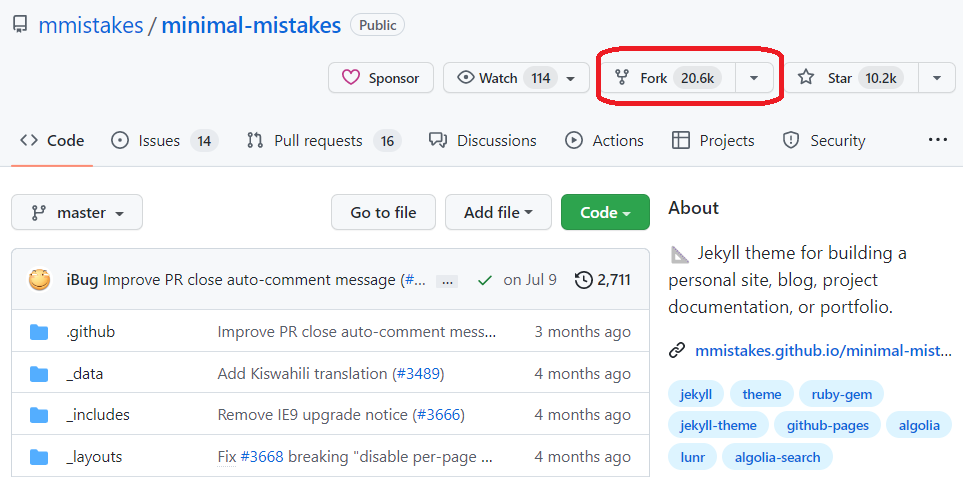The image size is (963, 477).
Task: Click the Pull requests count 16 badge
Action: (x=387, y=141)
